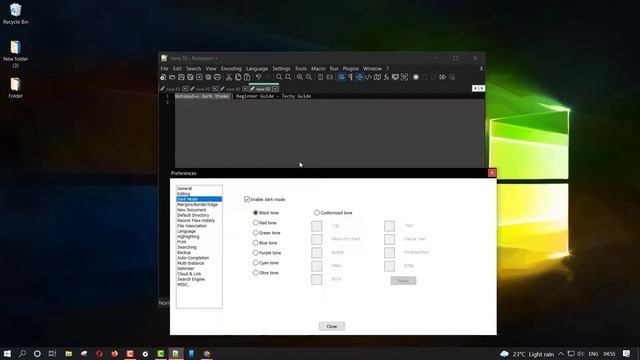Choose the Green tone radio button
Image resolution: width=640 pixels, height=360 pixels.
tap(256, 233)
